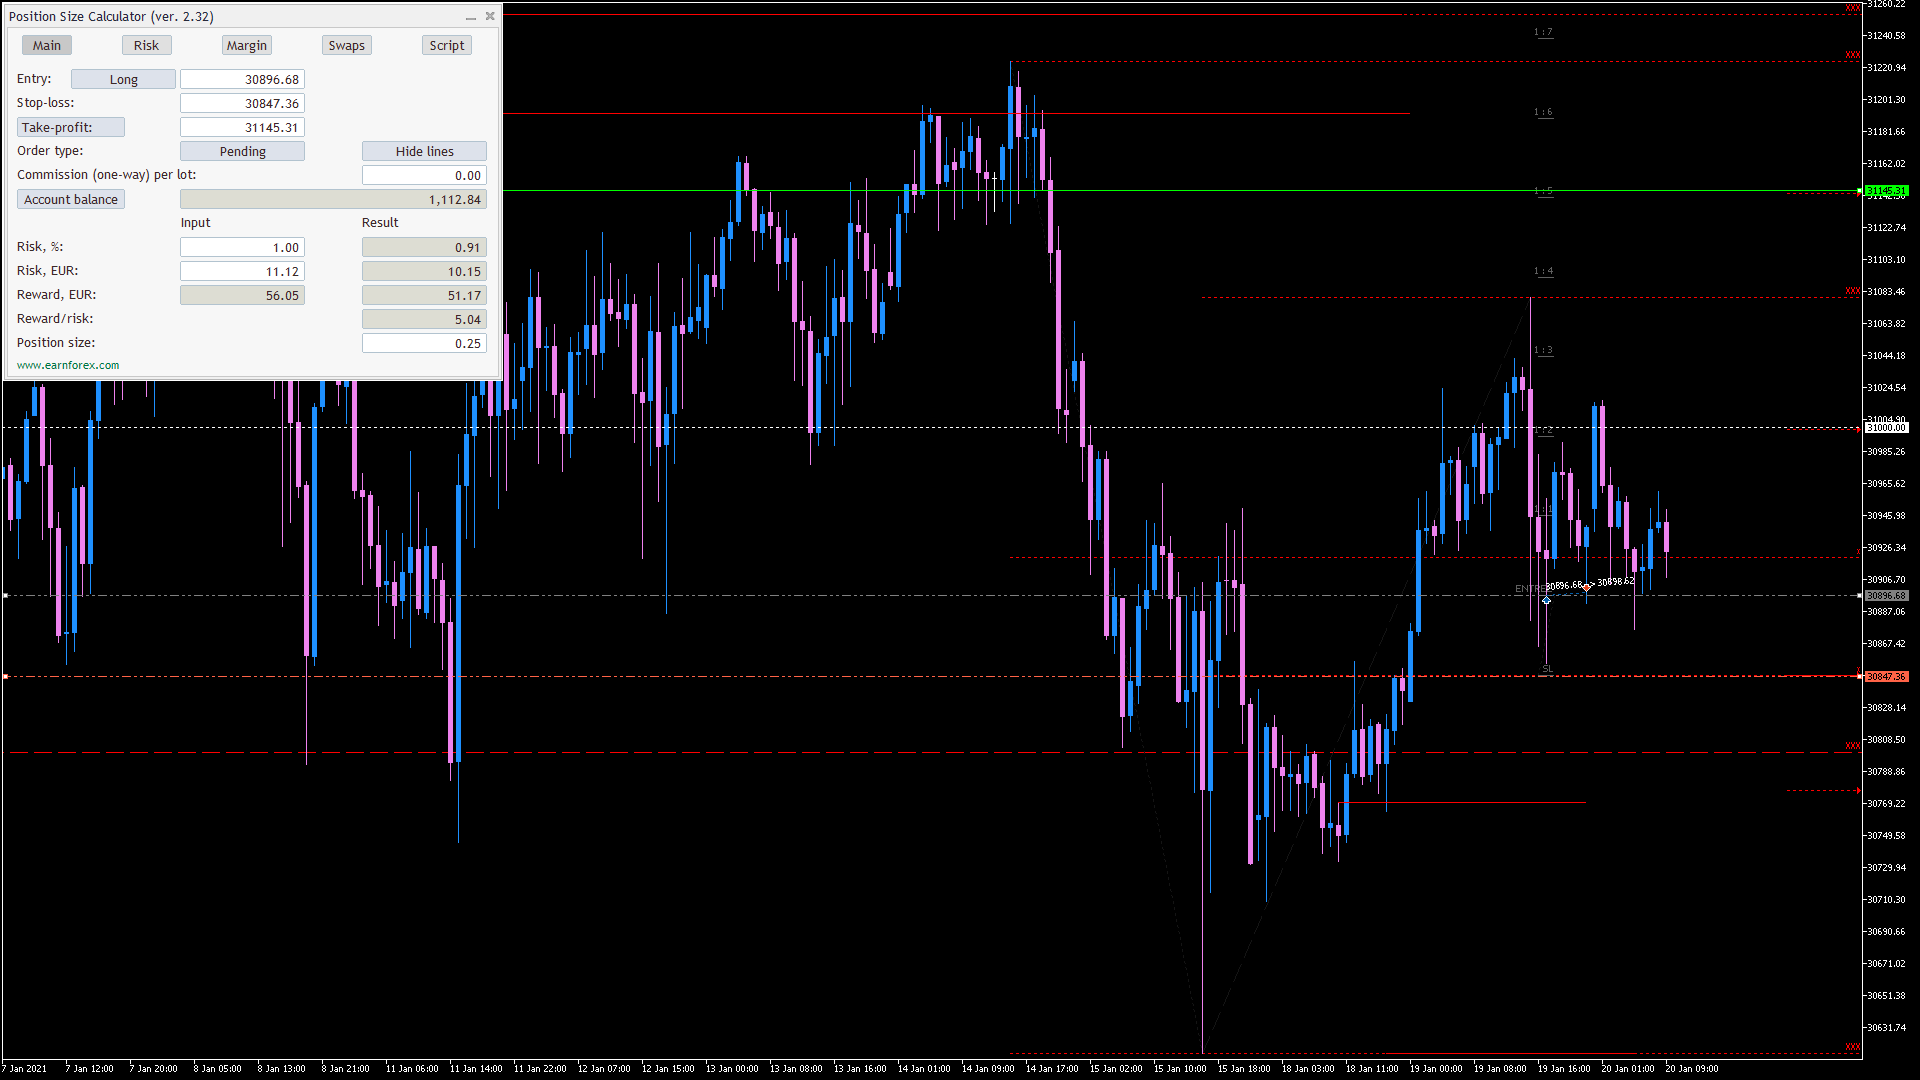Click the Stop-loss price input field
The height and width of the screenshot is (1080, 1920).
[x=242, y=104]
